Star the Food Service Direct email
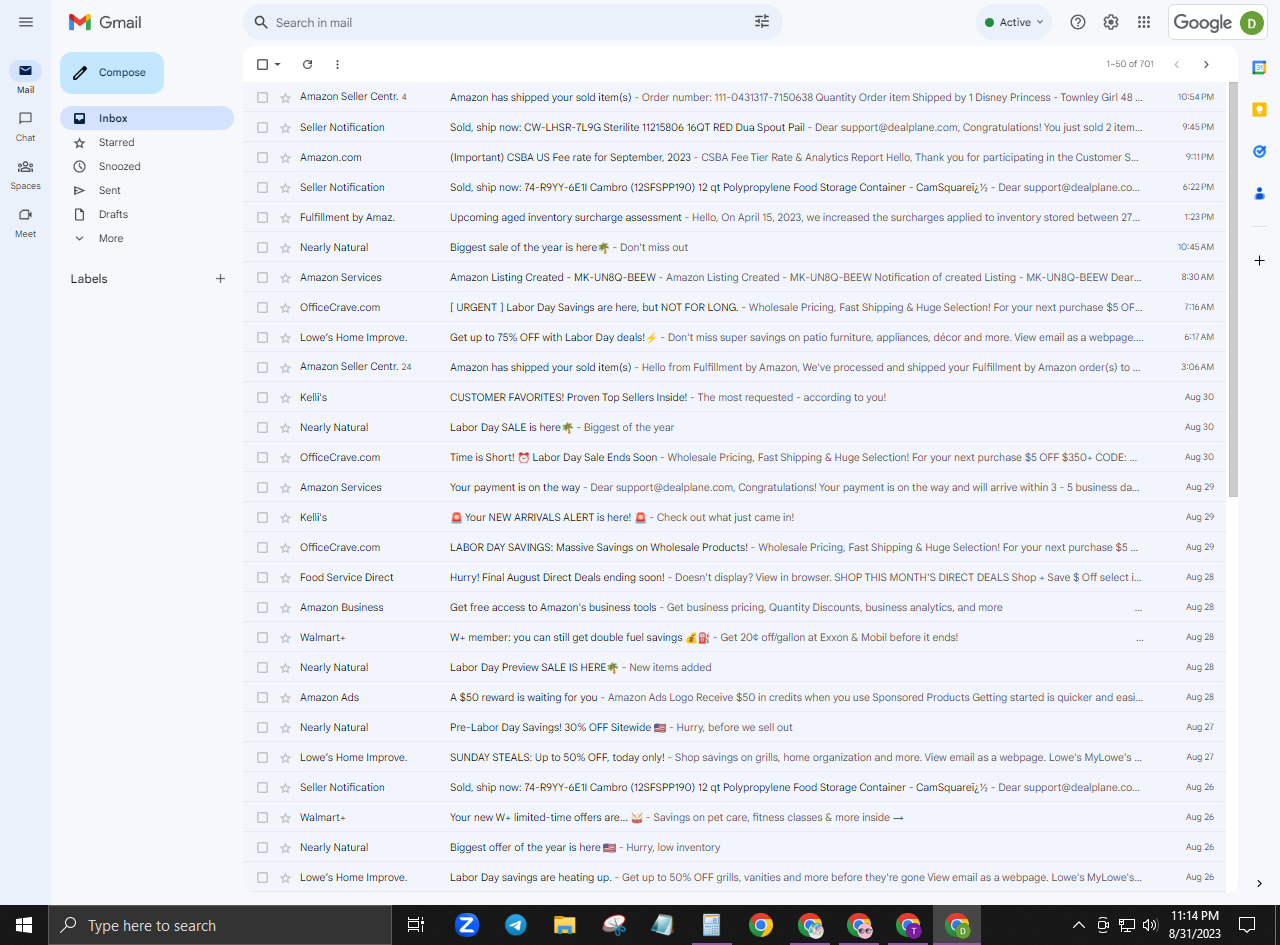The image size is (1280, 945). click(x=285, y=577)
